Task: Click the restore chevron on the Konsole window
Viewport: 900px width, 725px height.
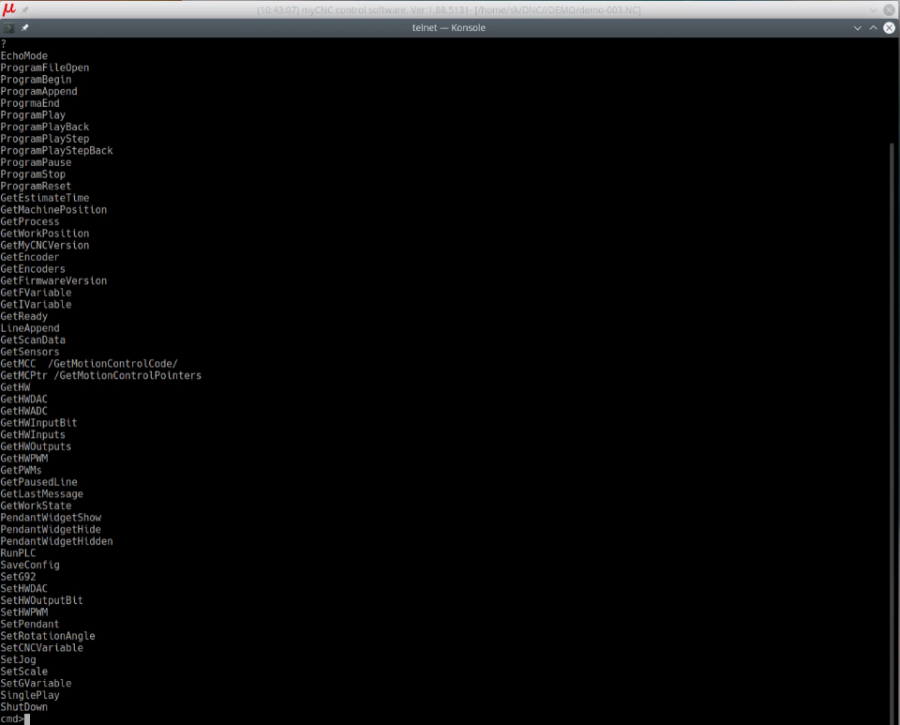Action: coord(873,27)
